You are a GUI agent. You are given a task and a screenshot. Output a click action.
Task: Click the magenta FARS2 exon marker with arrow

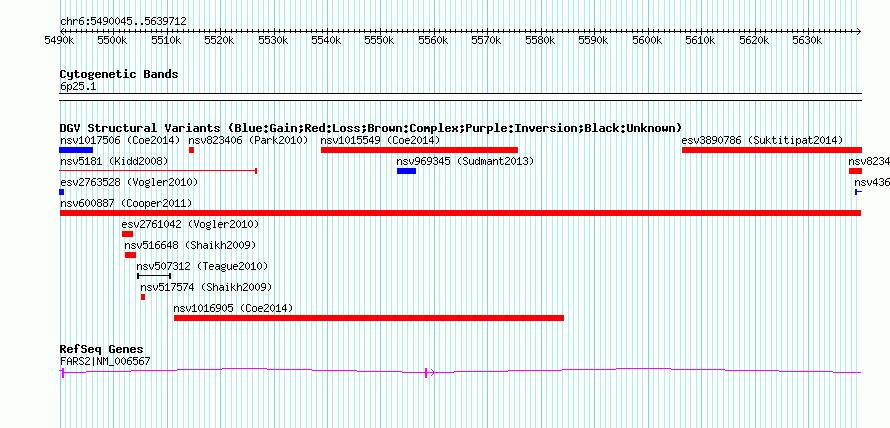[429, 372]
